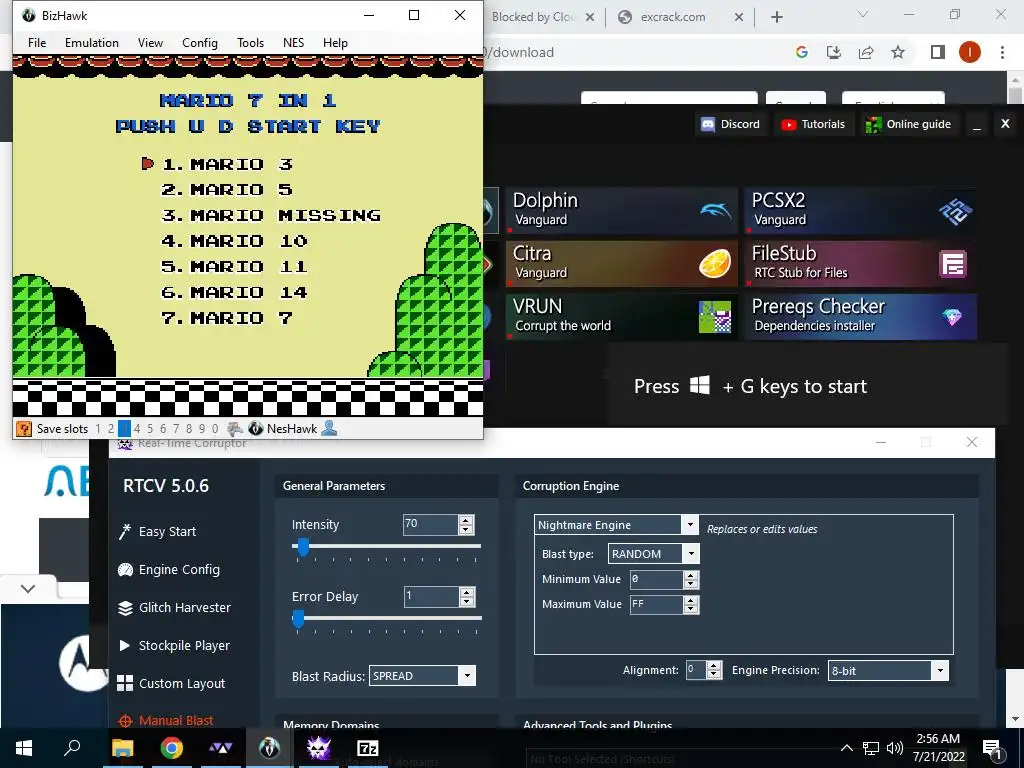Open the File menu in BizHawk
This screenshot has width=1024, height=768.
pos(37,42)
